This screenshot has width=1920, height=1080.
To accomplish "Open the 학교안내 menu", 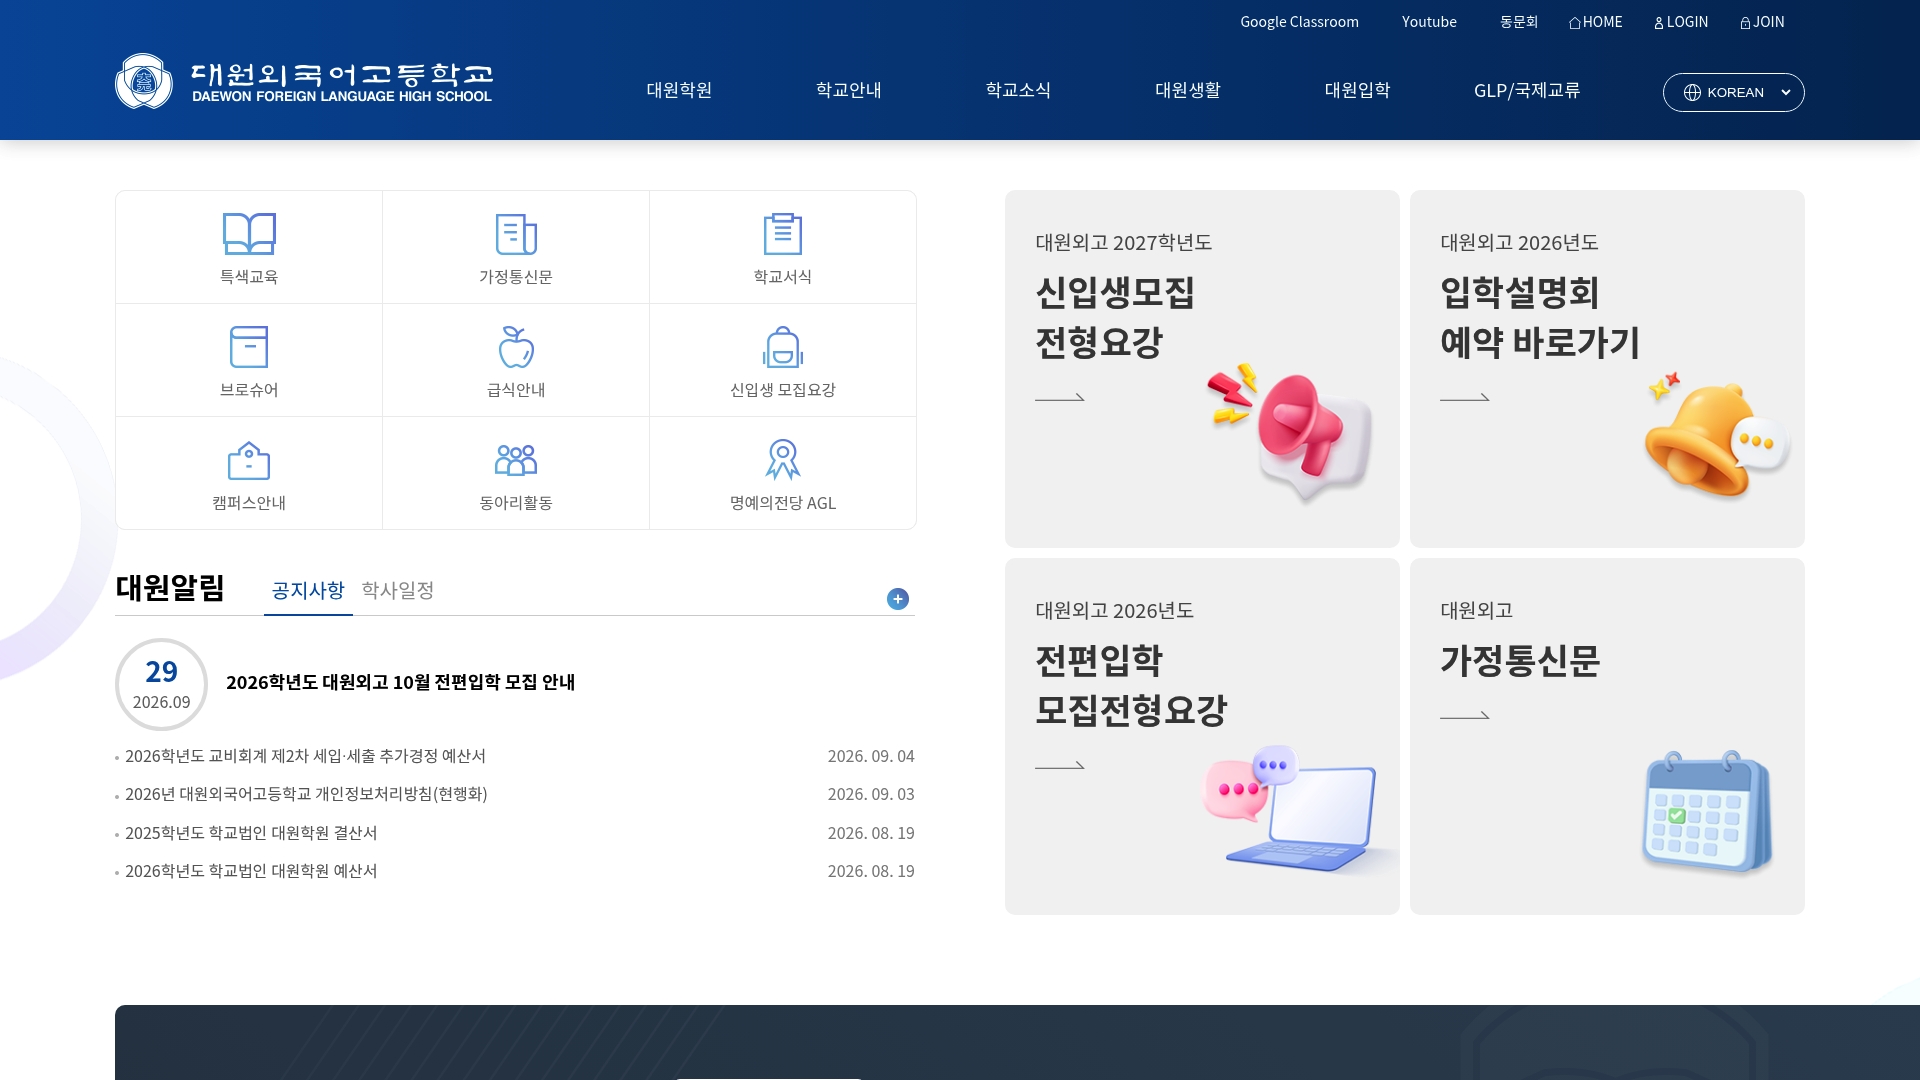I will click(849, 90).
